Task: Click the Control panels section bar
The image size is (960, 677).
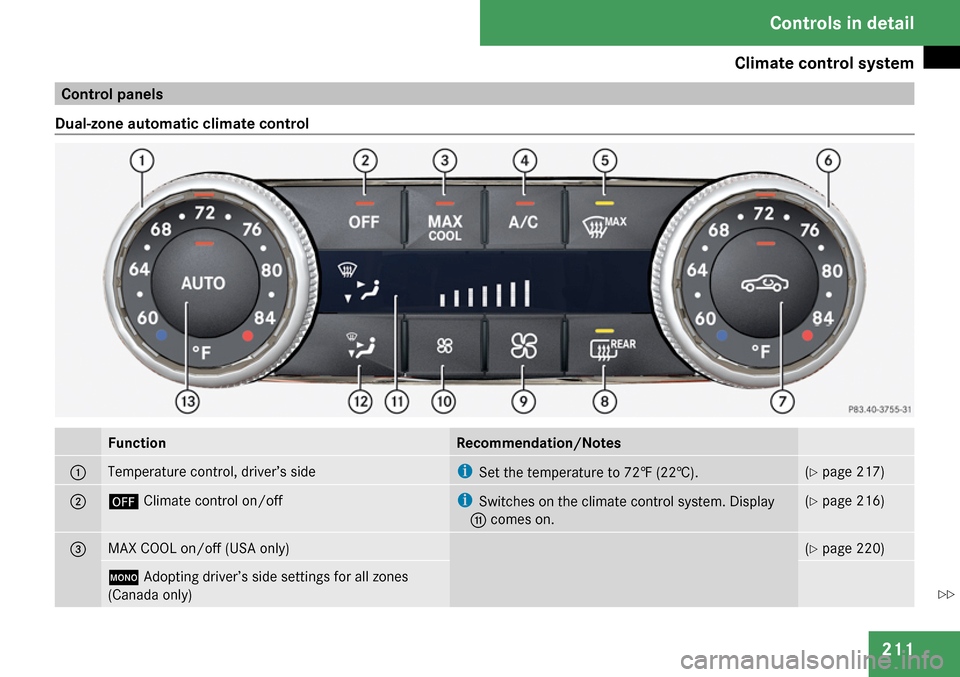Action: coord(484,94)
